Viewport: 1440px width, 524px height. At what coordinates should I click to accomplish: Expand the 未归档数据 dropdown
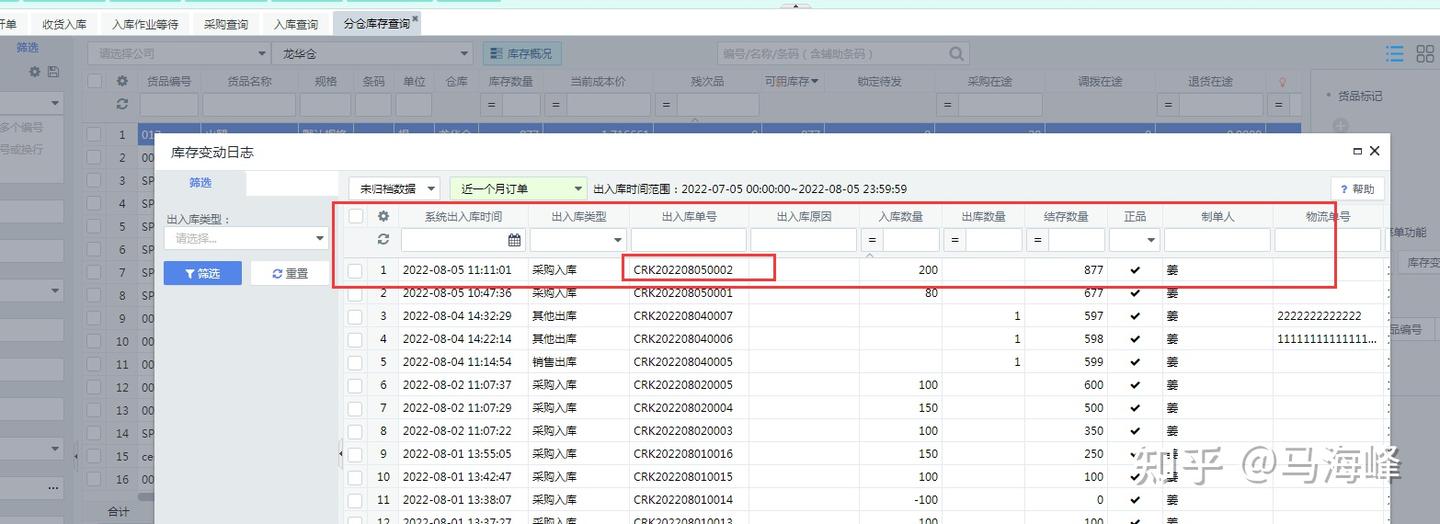[x=394, y=188]
